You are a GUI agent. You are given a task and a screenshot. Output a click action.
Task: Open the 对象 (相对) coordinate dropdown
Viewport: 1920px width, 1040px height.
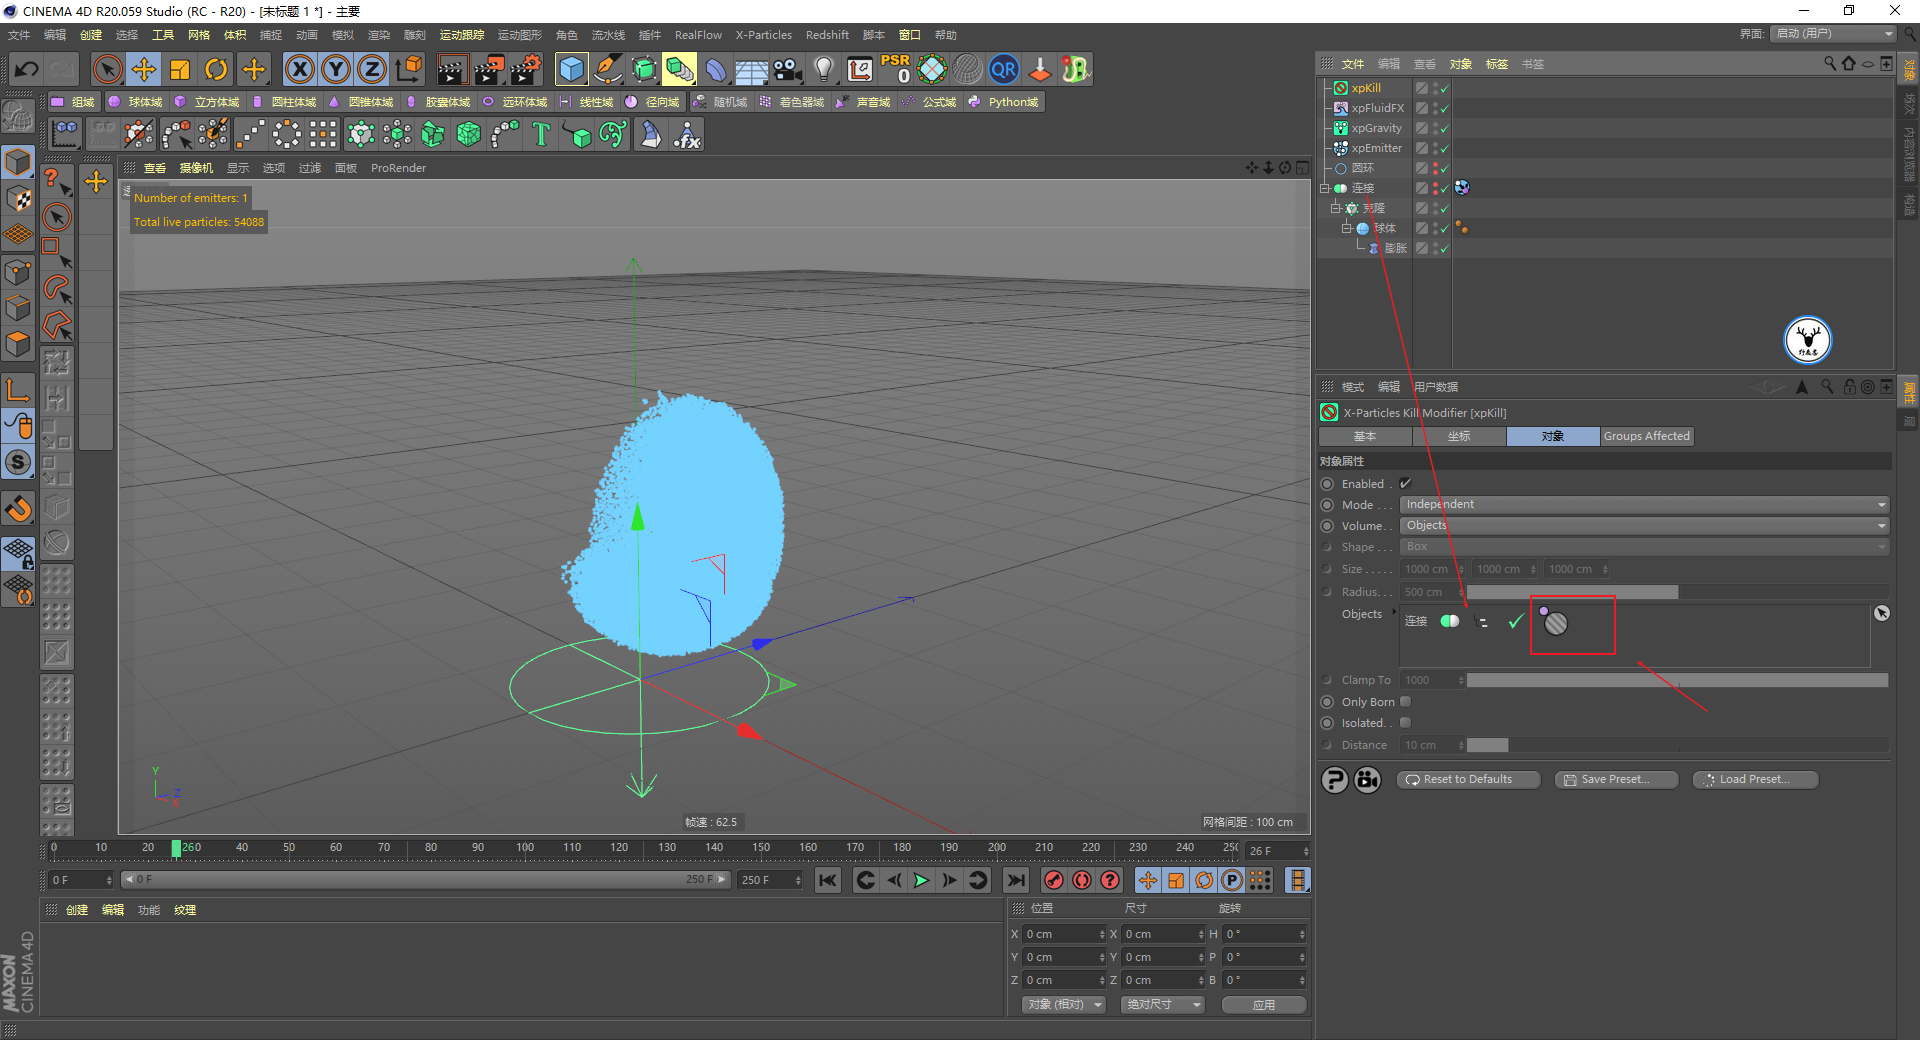pyautogui.click(x=1064, y=1004)
